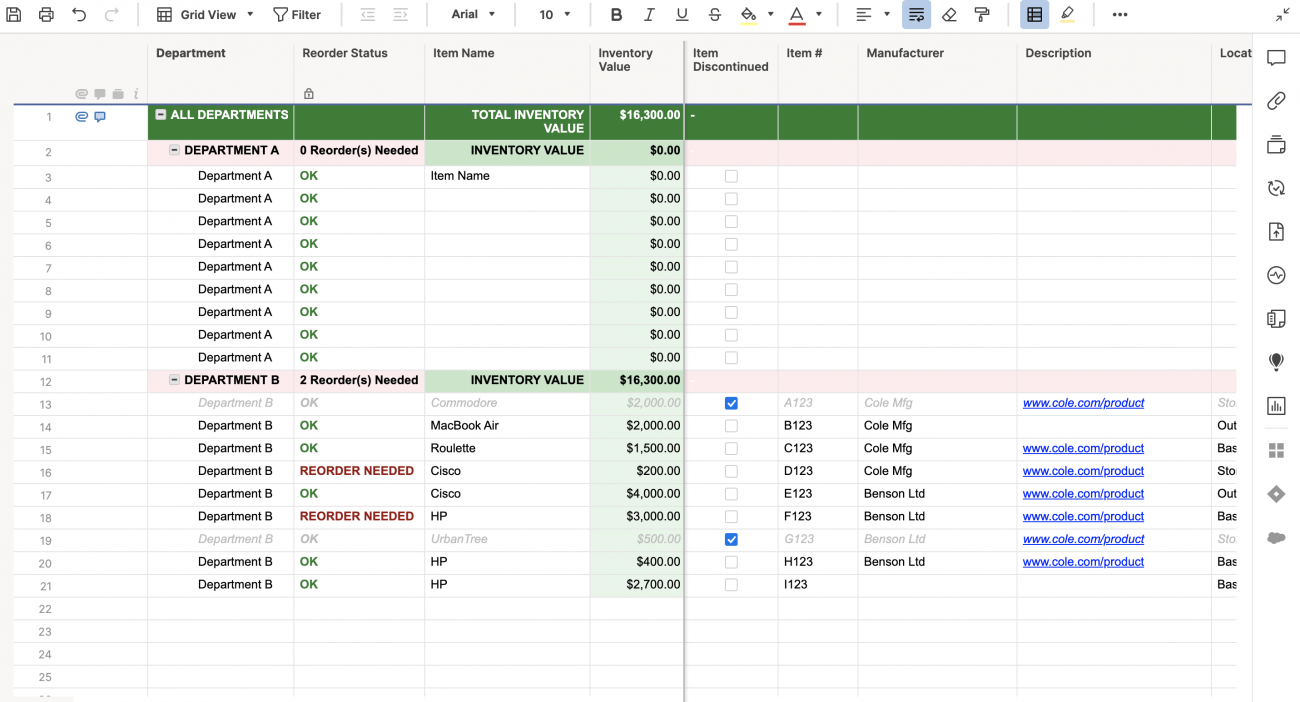Apply strikethrough formatting
The height and width of the screenshot is (702, 1300).
714,15
